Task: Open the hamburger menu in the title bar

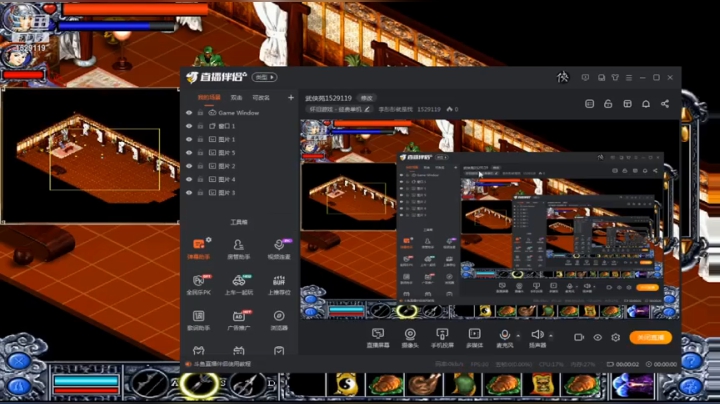Action: coord(629,78)
